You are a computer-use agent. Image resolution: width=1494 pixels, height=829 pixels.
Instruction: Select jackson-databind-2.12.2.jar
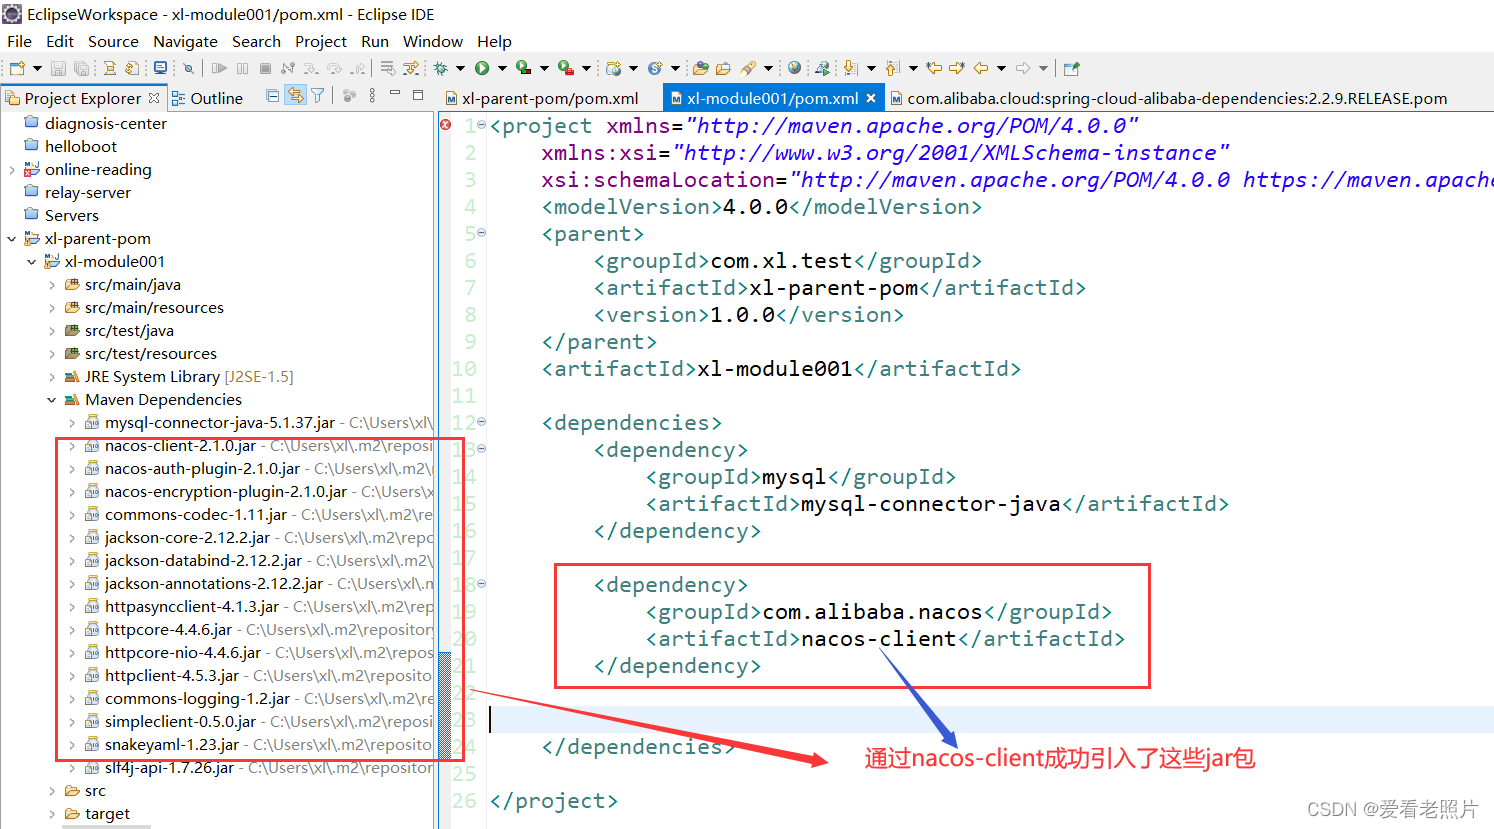pyautogui.click(x=203, y=561)
